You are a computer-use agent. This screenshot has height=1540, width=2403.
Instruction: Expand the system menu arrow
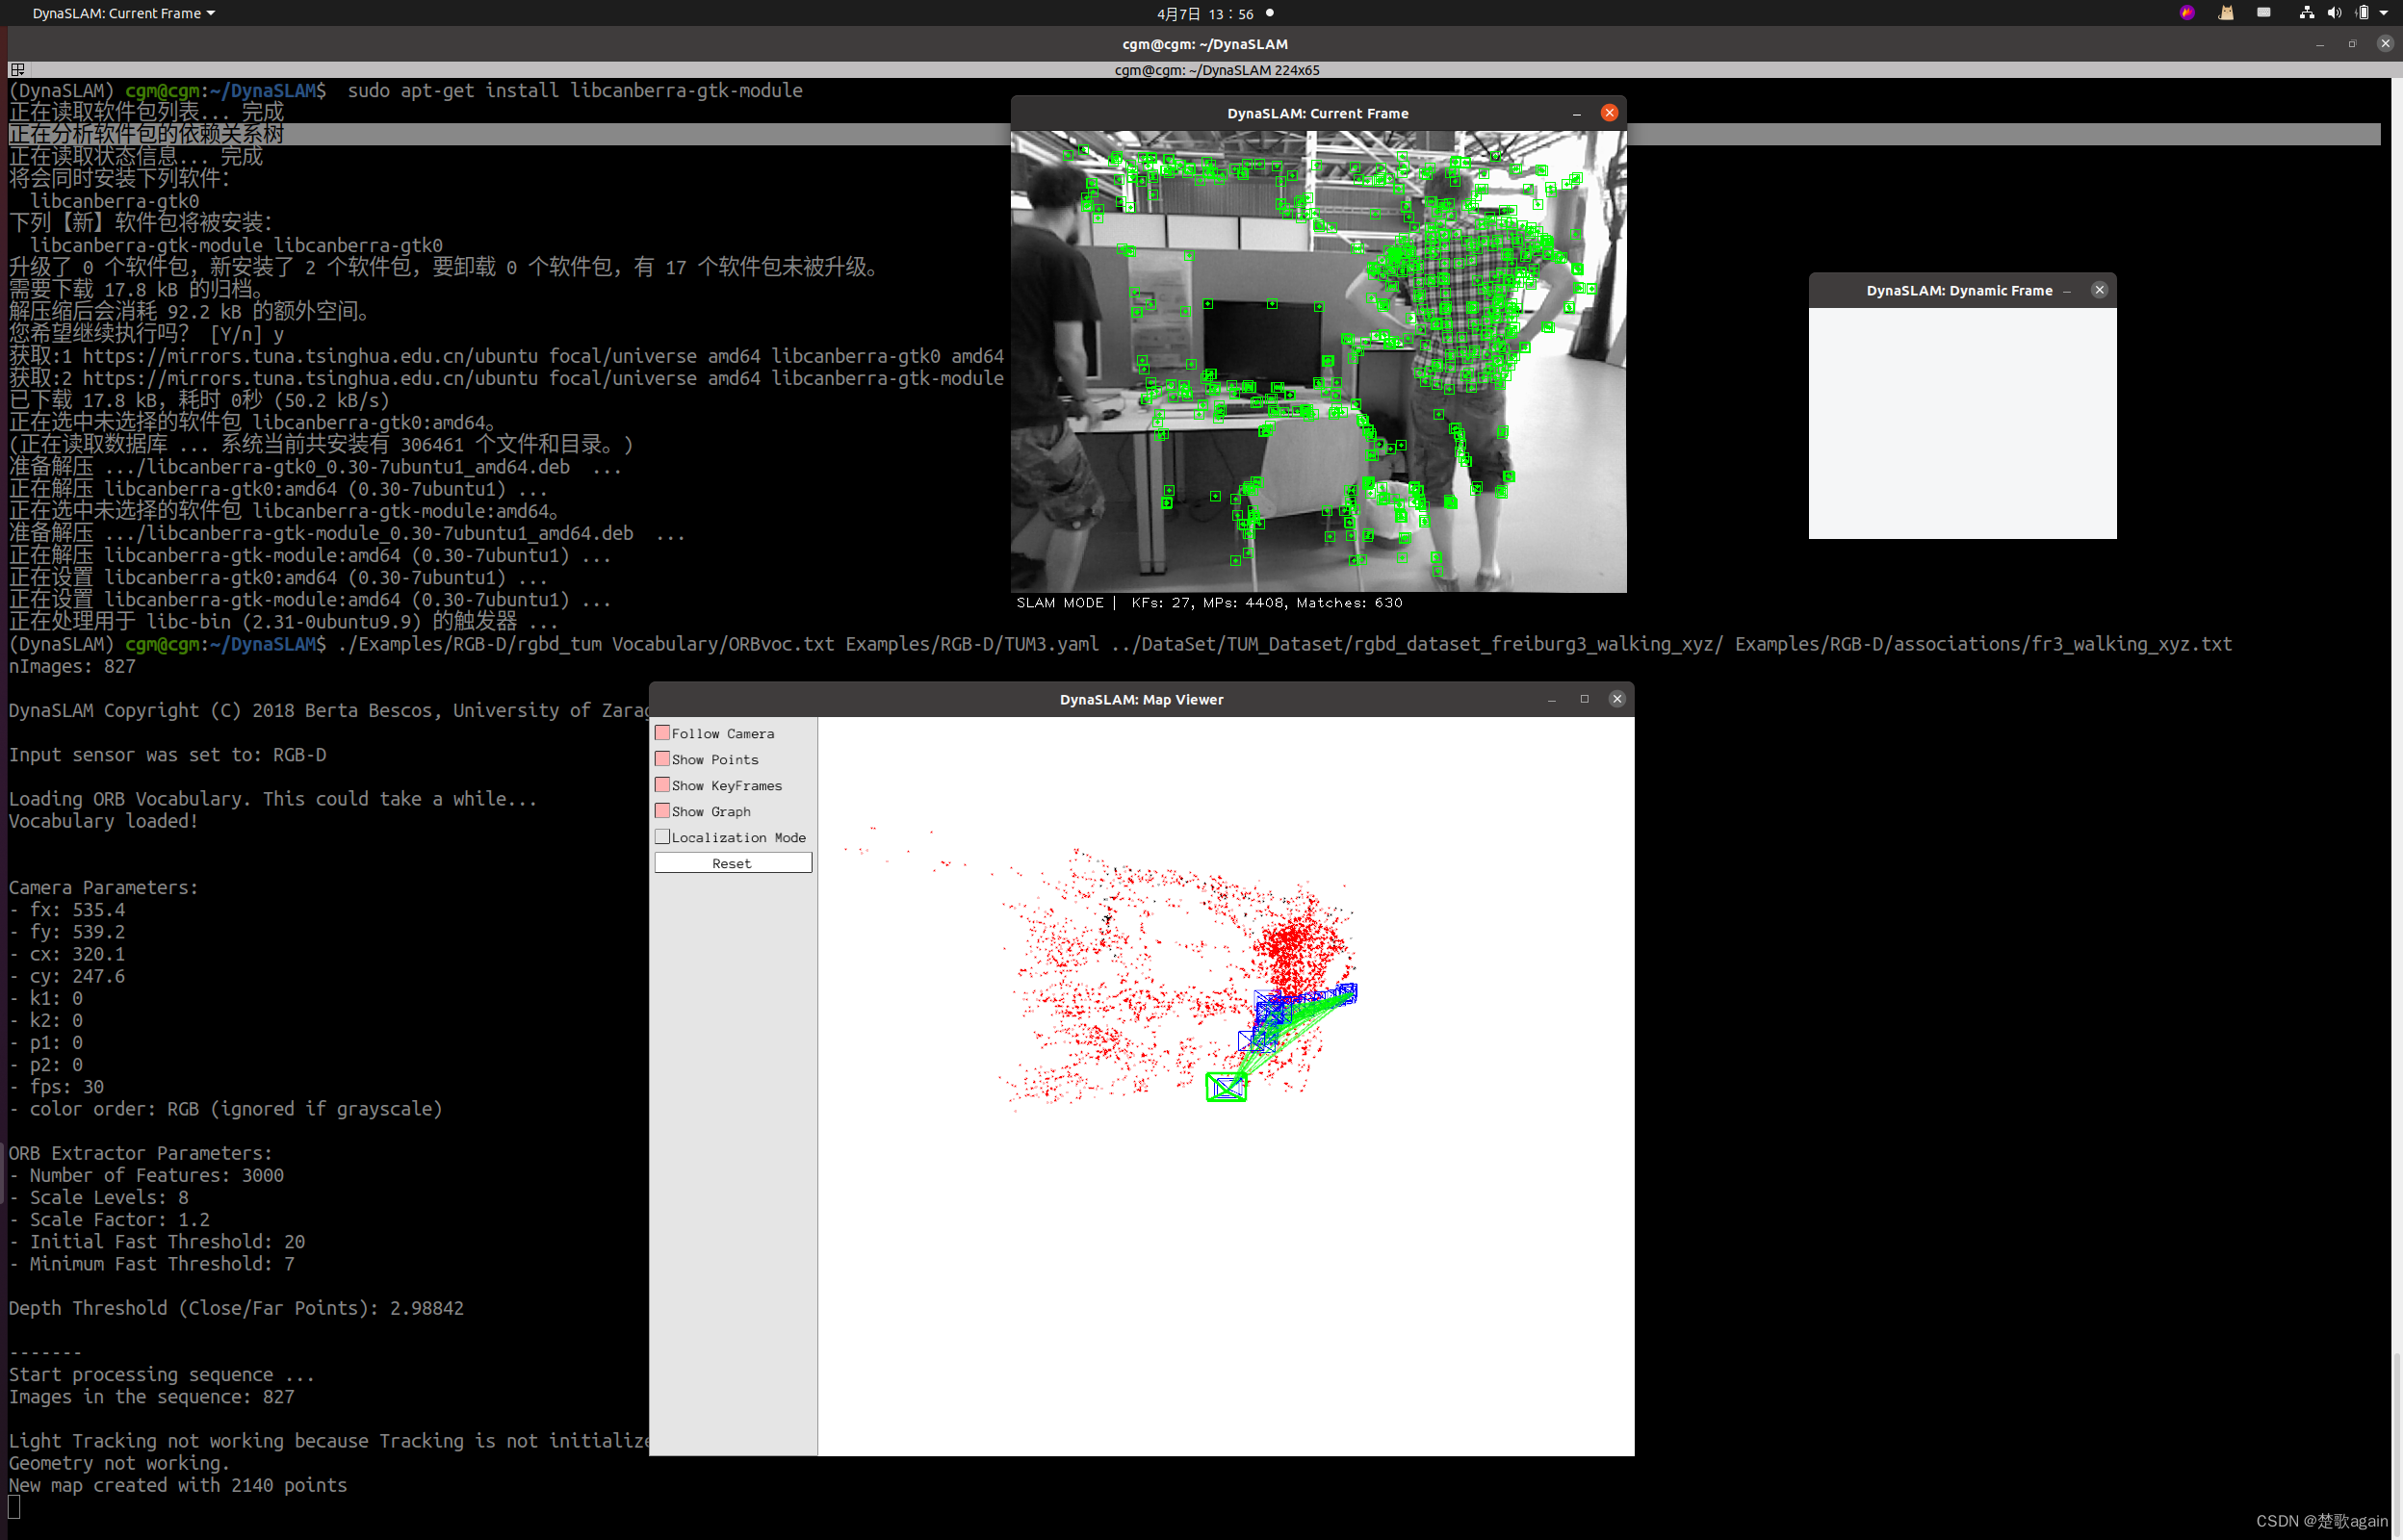coord(2384,13)
